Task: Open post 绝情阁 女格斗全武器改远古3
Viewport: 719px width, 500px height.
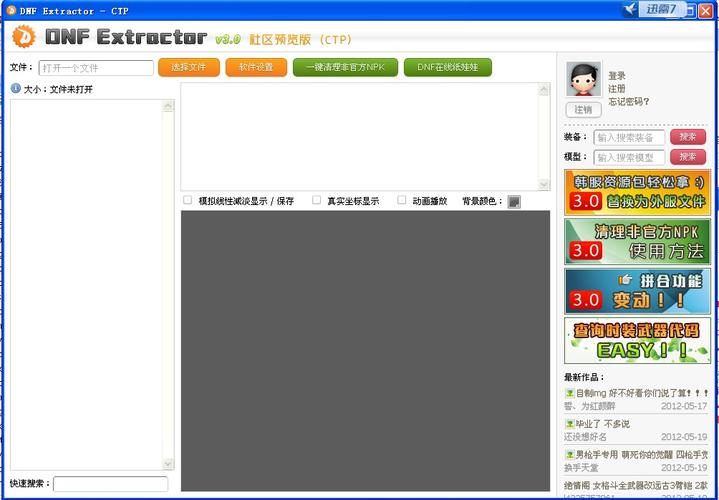Action: (636, 485)
